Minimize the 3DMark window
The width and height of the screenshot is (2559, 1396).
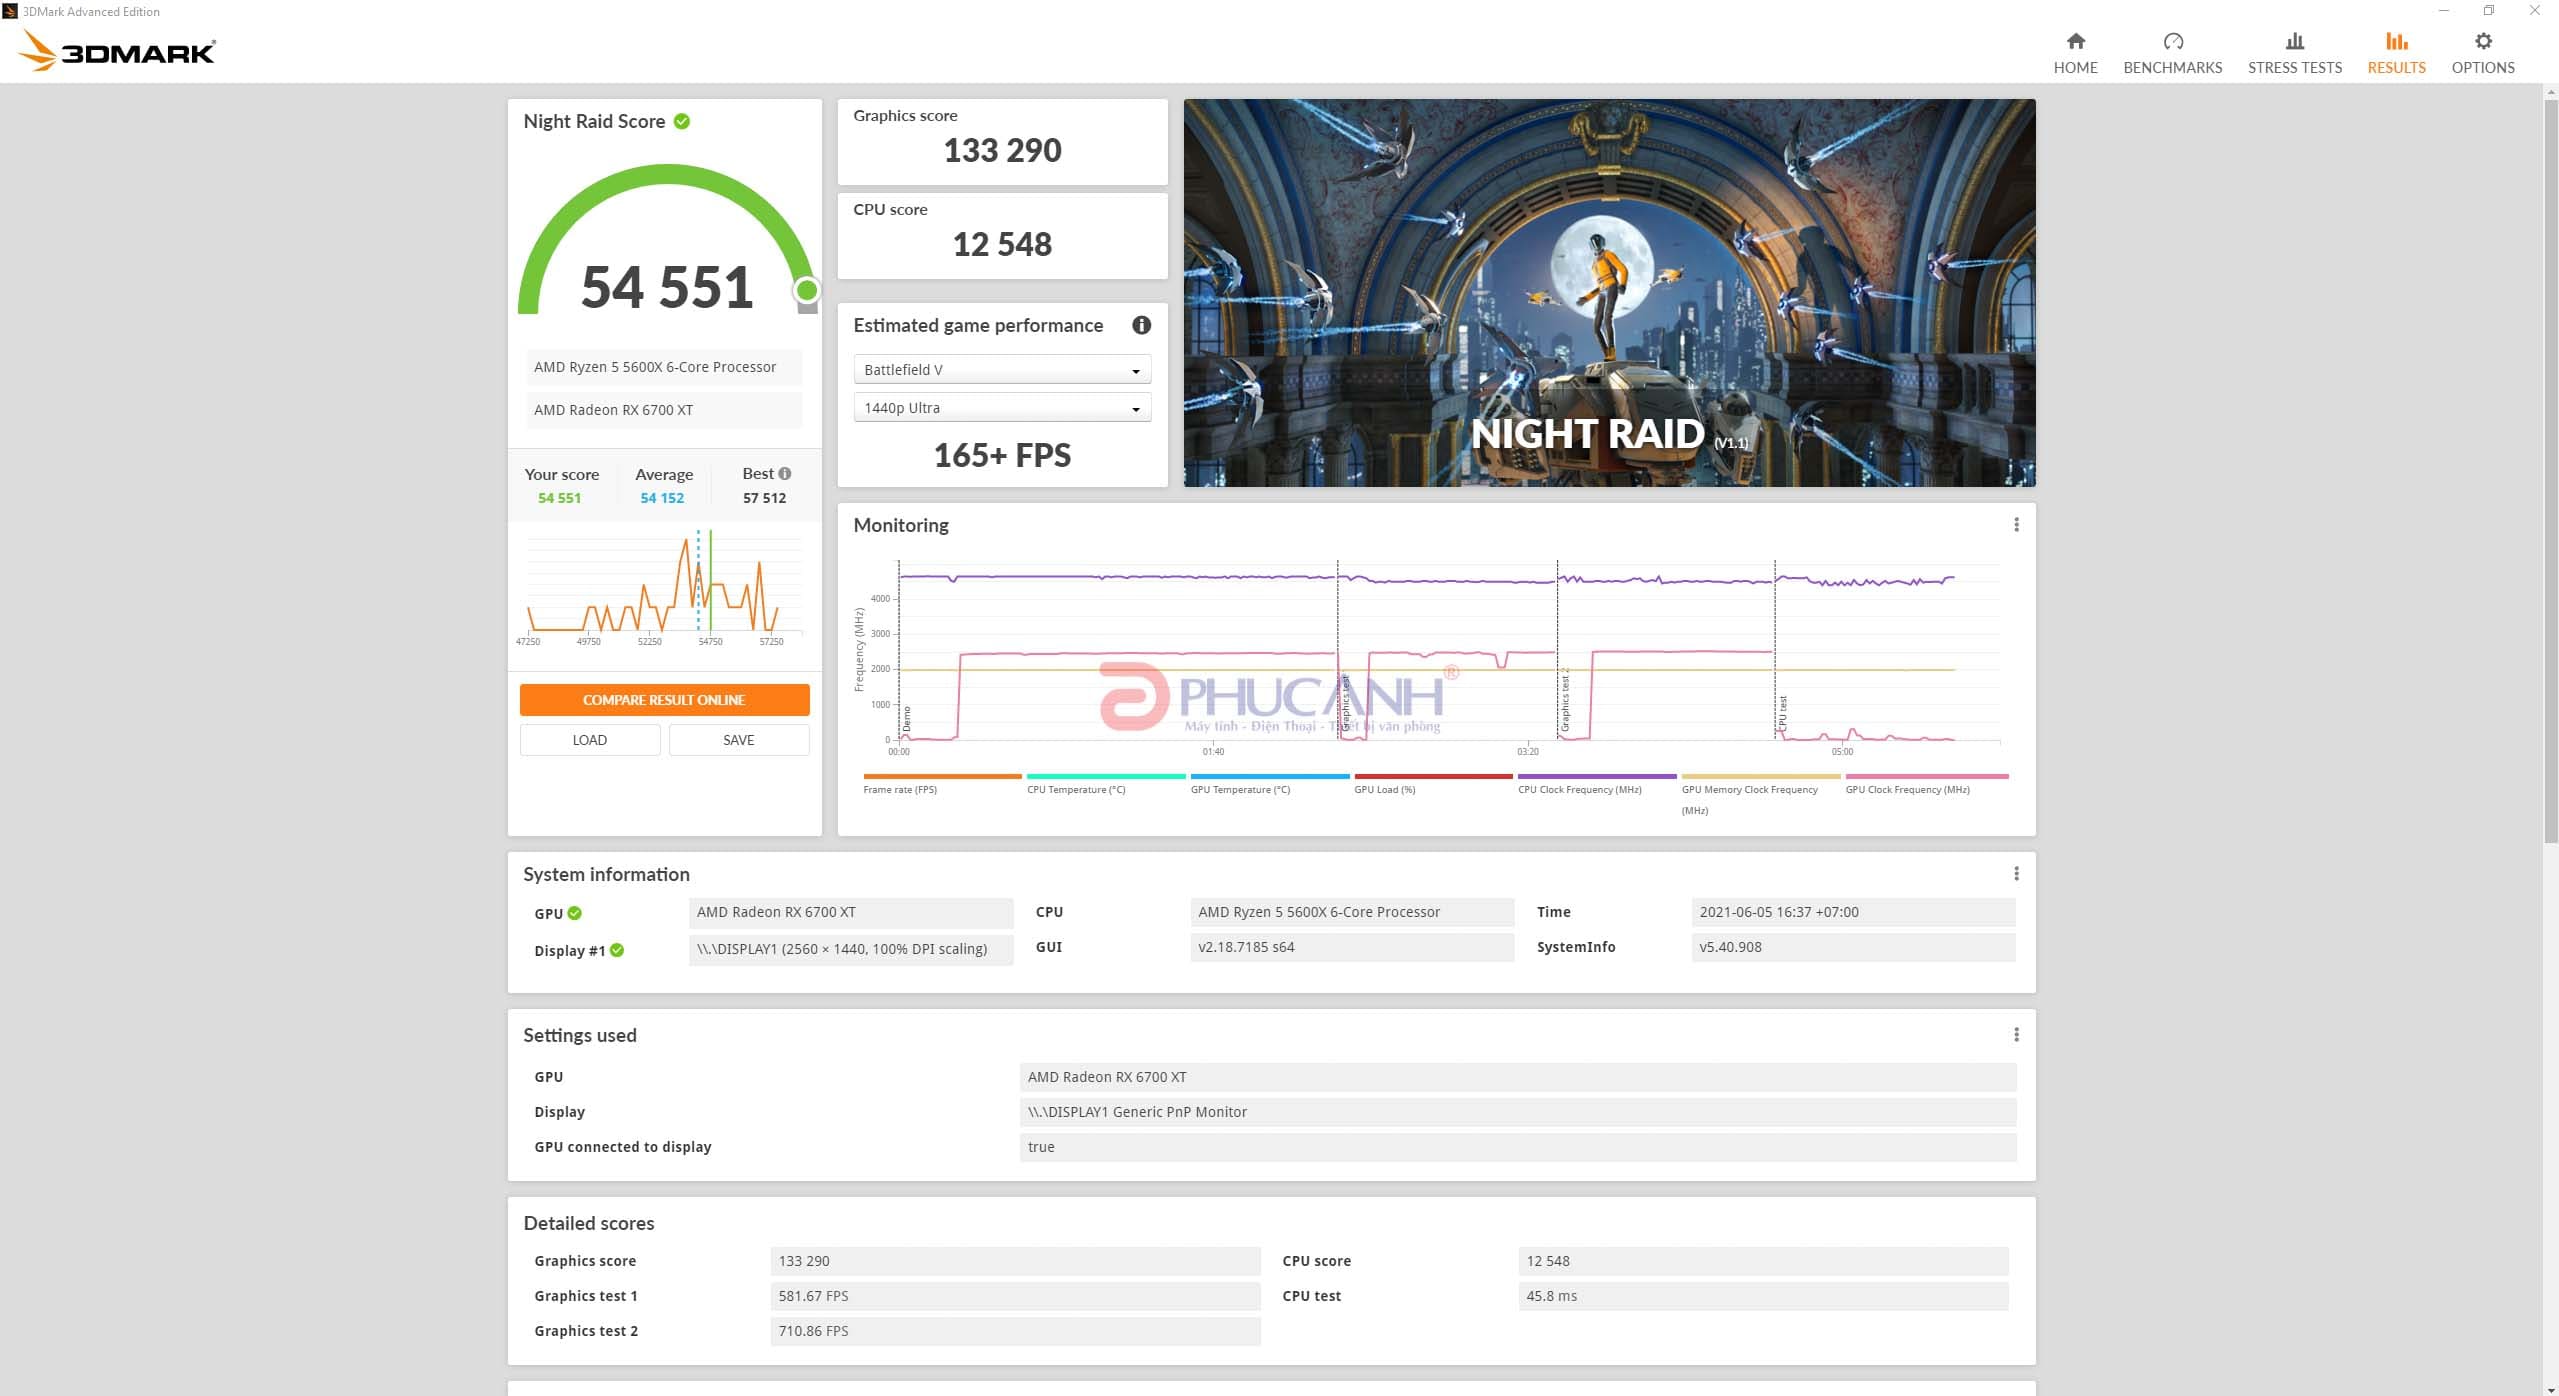(x=2443, y=11)
